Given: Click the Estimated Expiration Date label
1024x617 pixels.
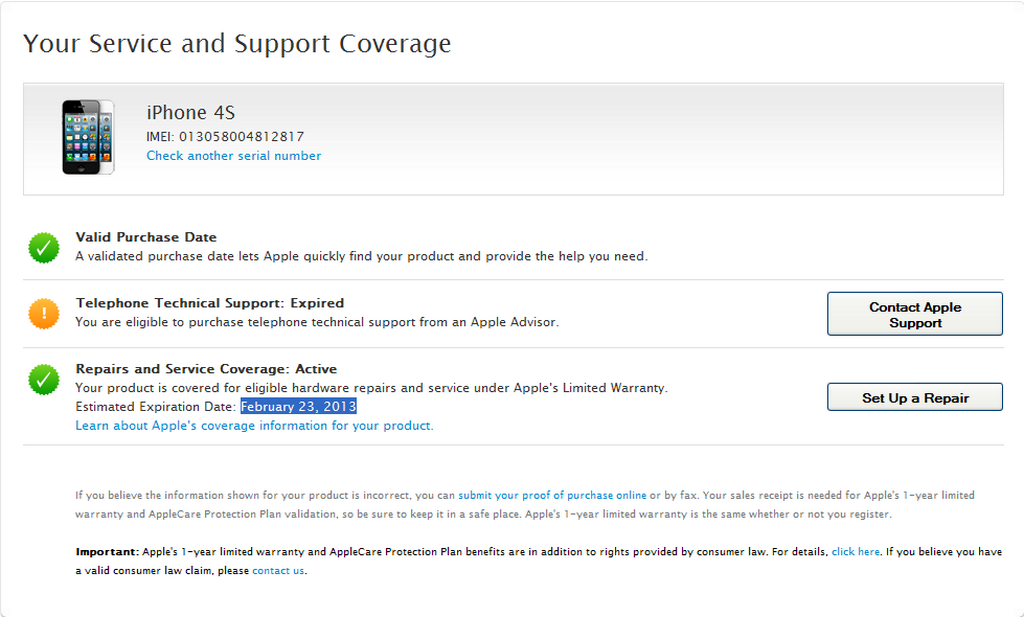Looking at the screenshot, I should (155, 407).
